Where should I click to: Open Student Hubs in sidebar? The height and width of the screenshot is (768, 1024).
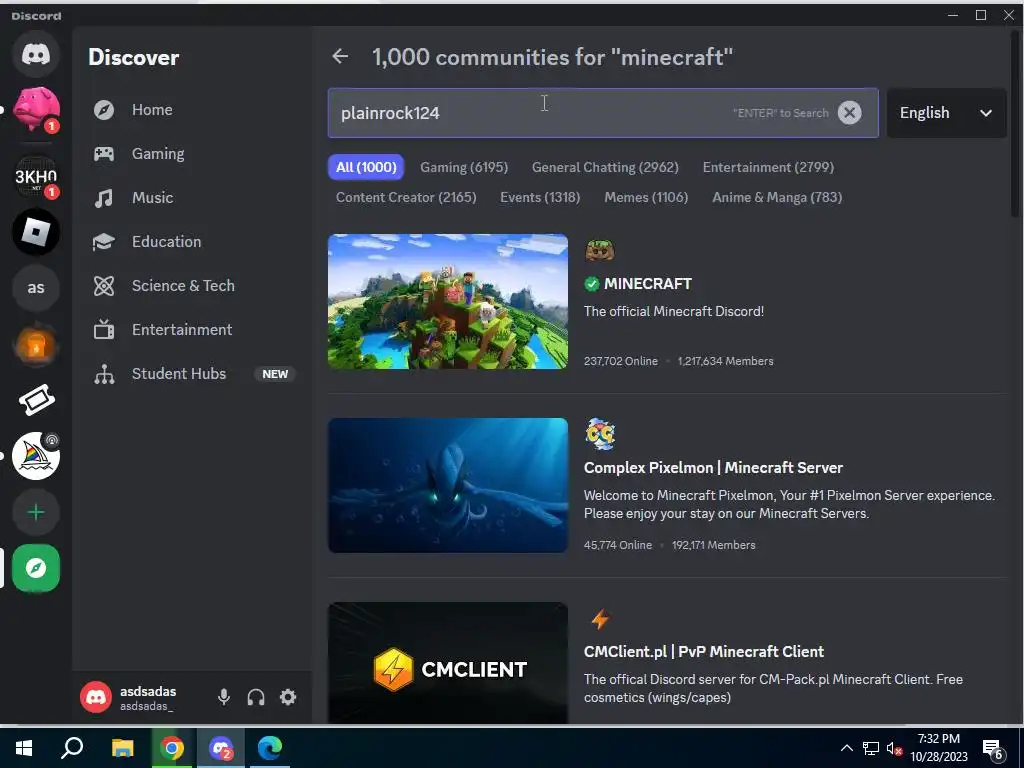(x=193, y=374)
